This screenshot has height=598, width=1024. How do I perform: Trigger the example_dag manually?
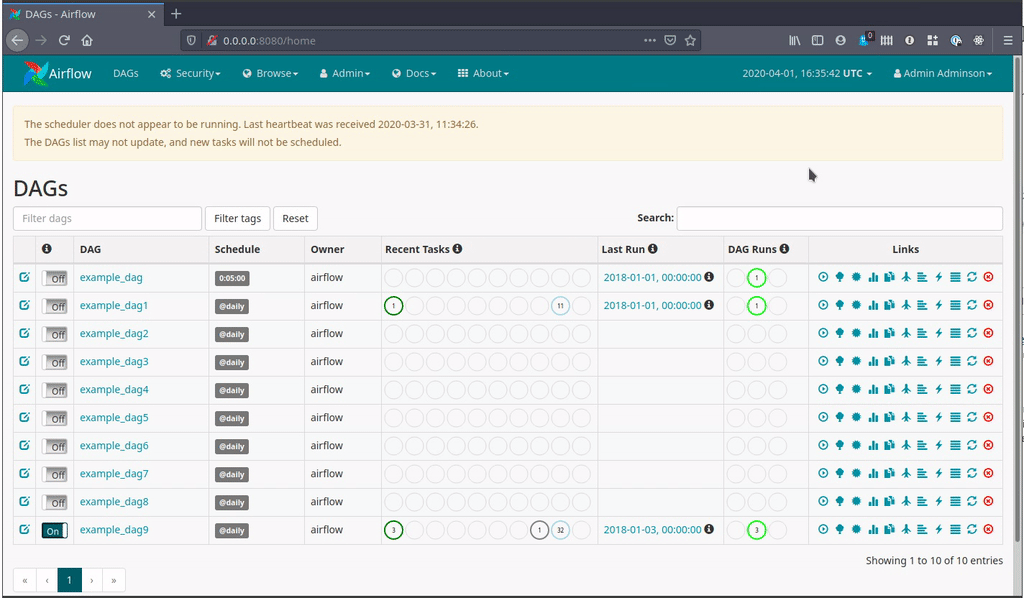(822, 277)
